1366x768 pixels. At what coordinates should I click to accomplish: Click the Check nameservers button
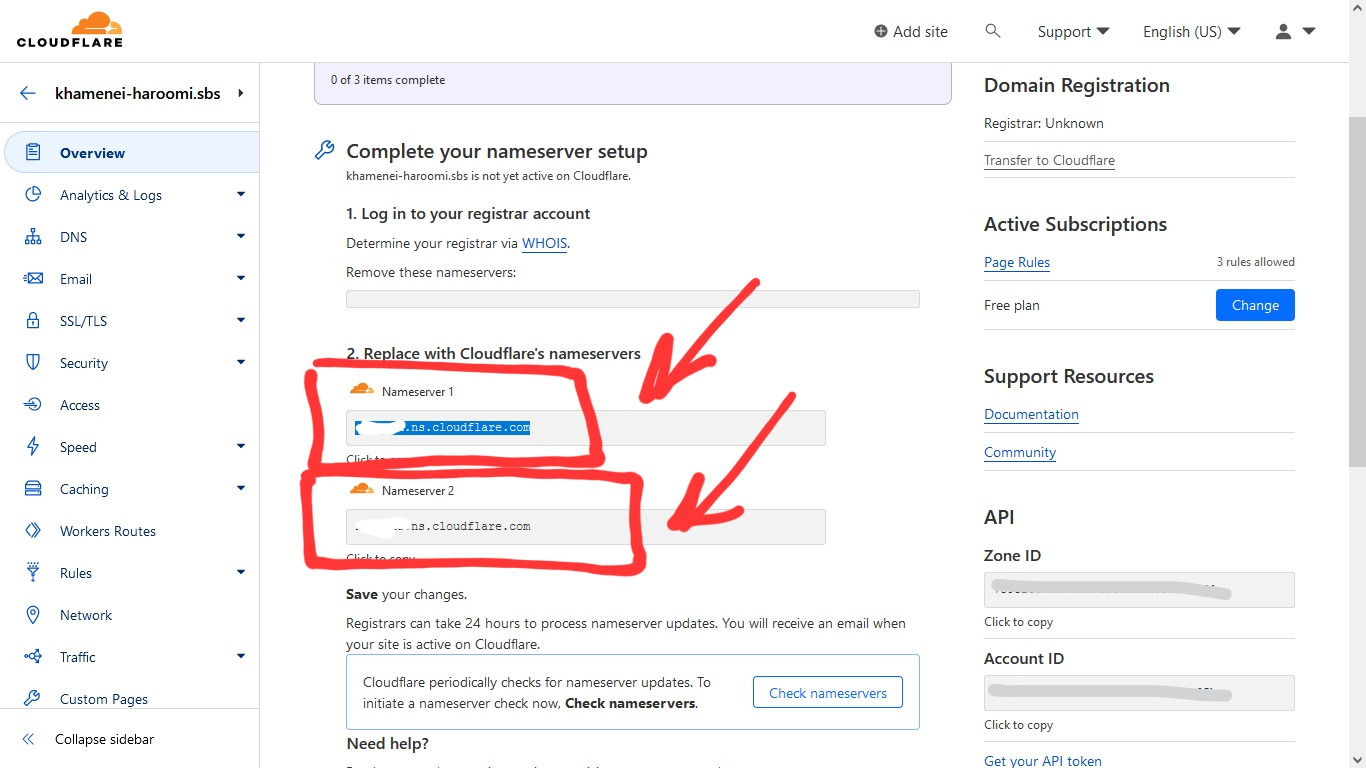827,693
